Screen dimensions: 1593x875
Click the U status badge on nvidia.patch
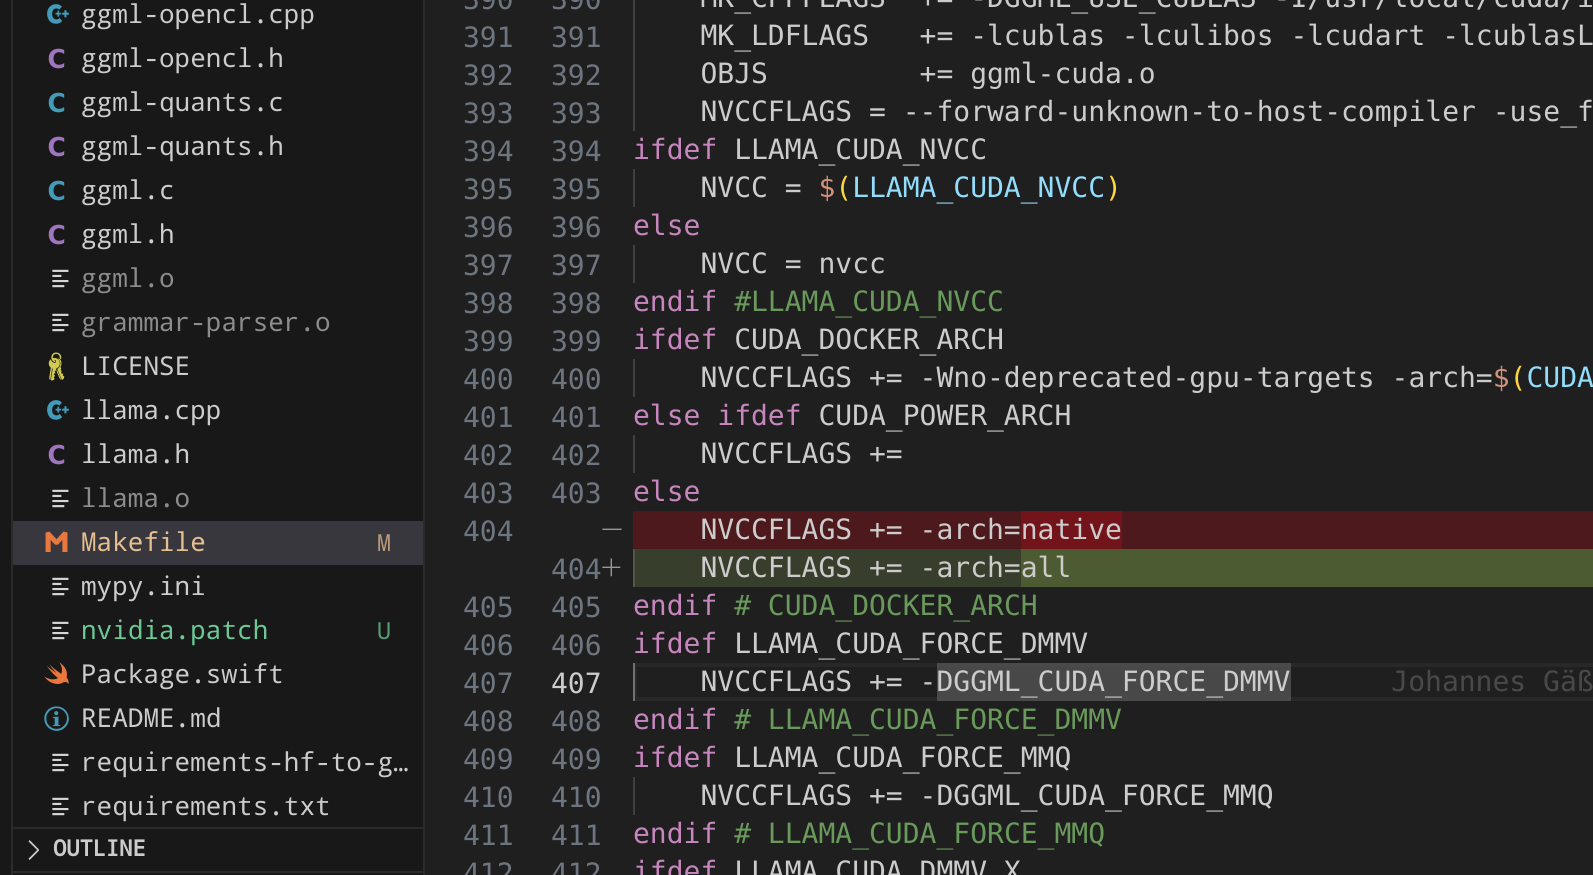tap(384, 631)
